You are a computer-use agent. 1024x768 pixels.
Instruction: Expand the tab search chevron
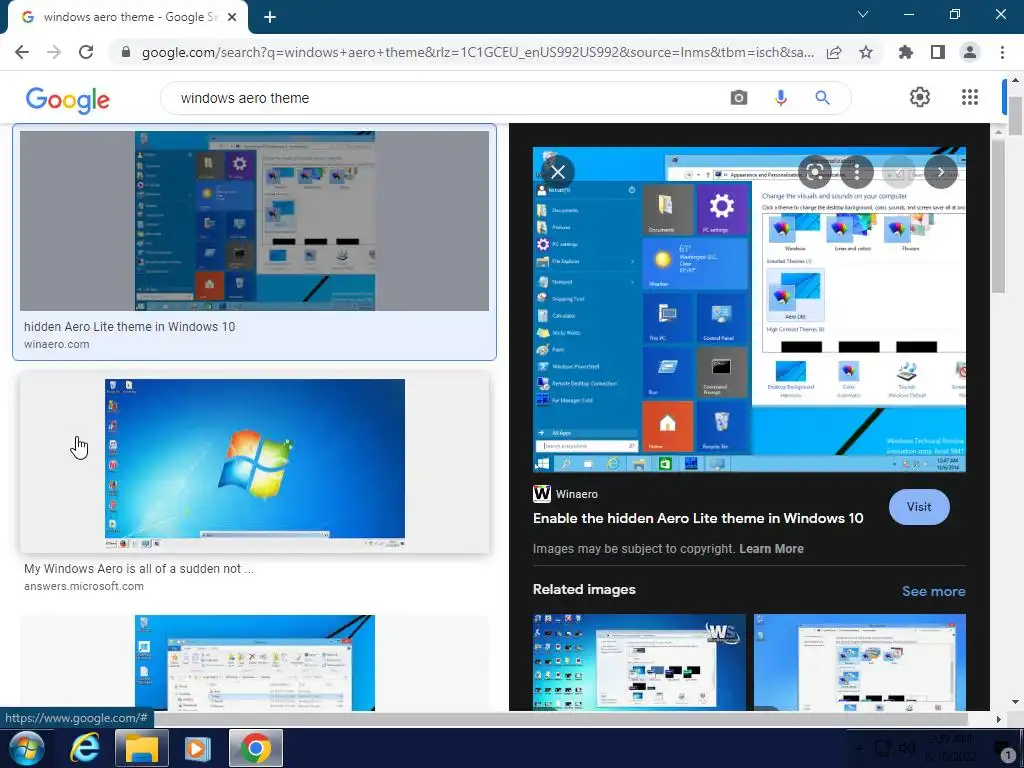pos(863,14)
